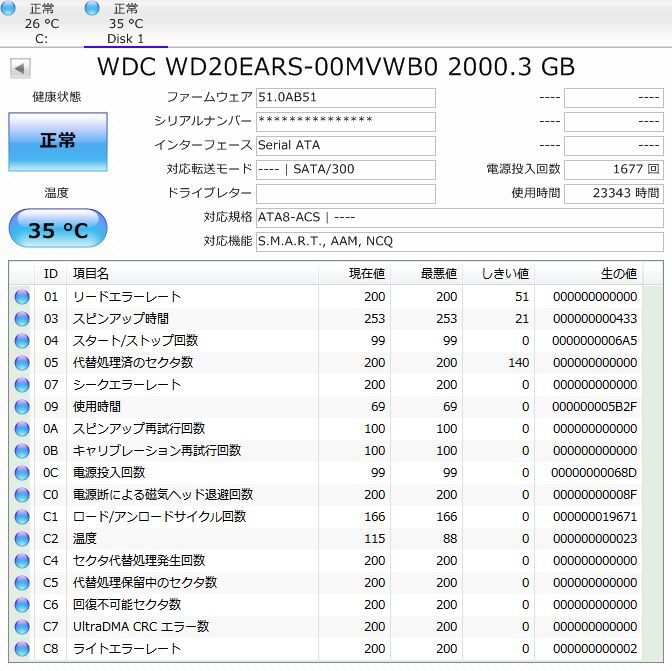Screen dimensions: 672x671
Task: Click the blue status orb above Disk 1
Action: [92, 8]
